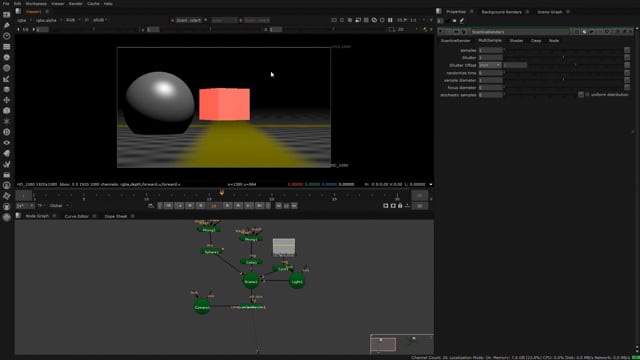Adjust the viewer gain slider
Viewport: 640px width, 360px height.
pyautogui.click(x=94, y=29)
